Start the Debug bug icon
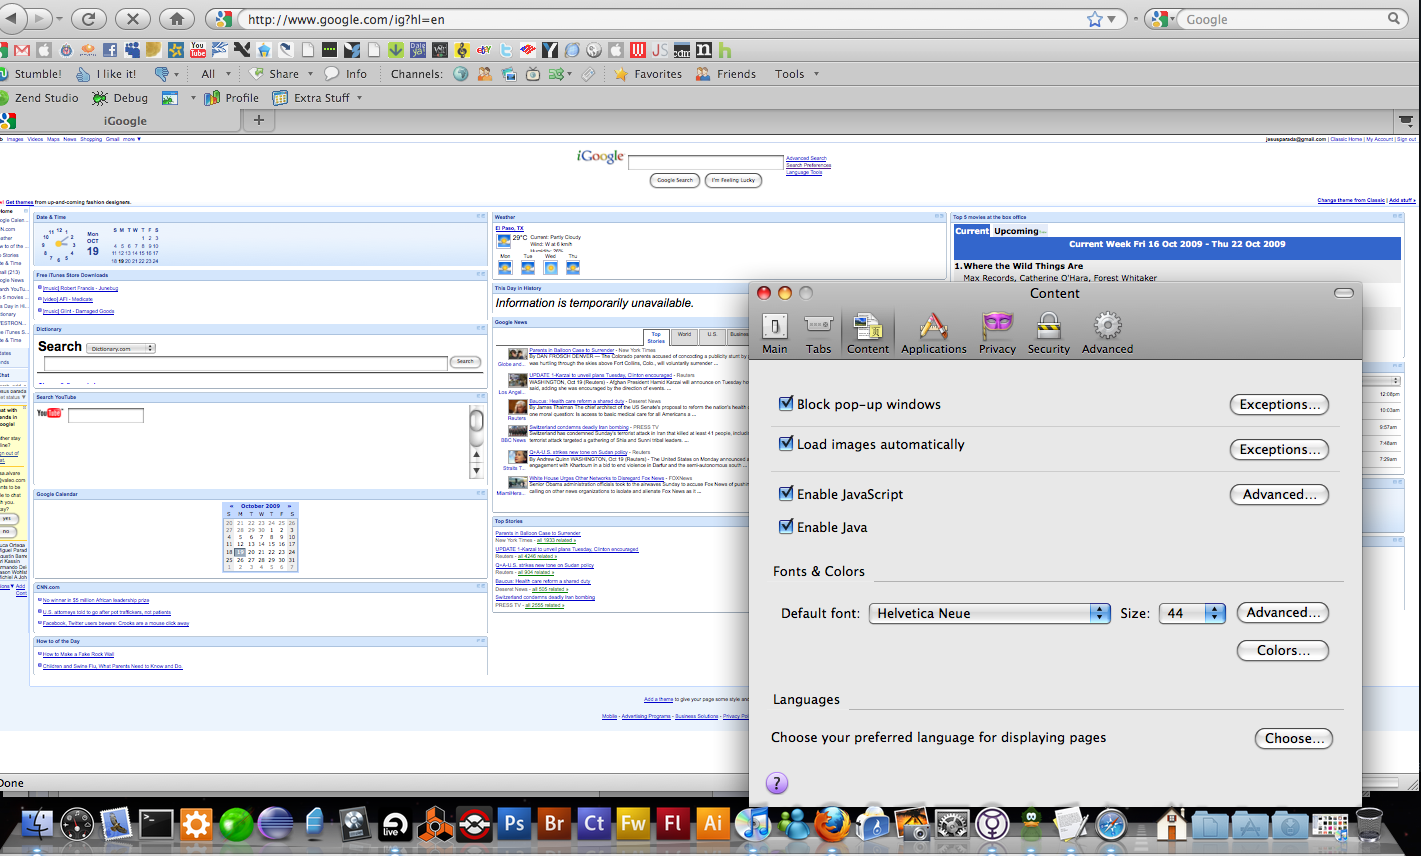Viewport: 1421px width, 856px height. [120, 98]
